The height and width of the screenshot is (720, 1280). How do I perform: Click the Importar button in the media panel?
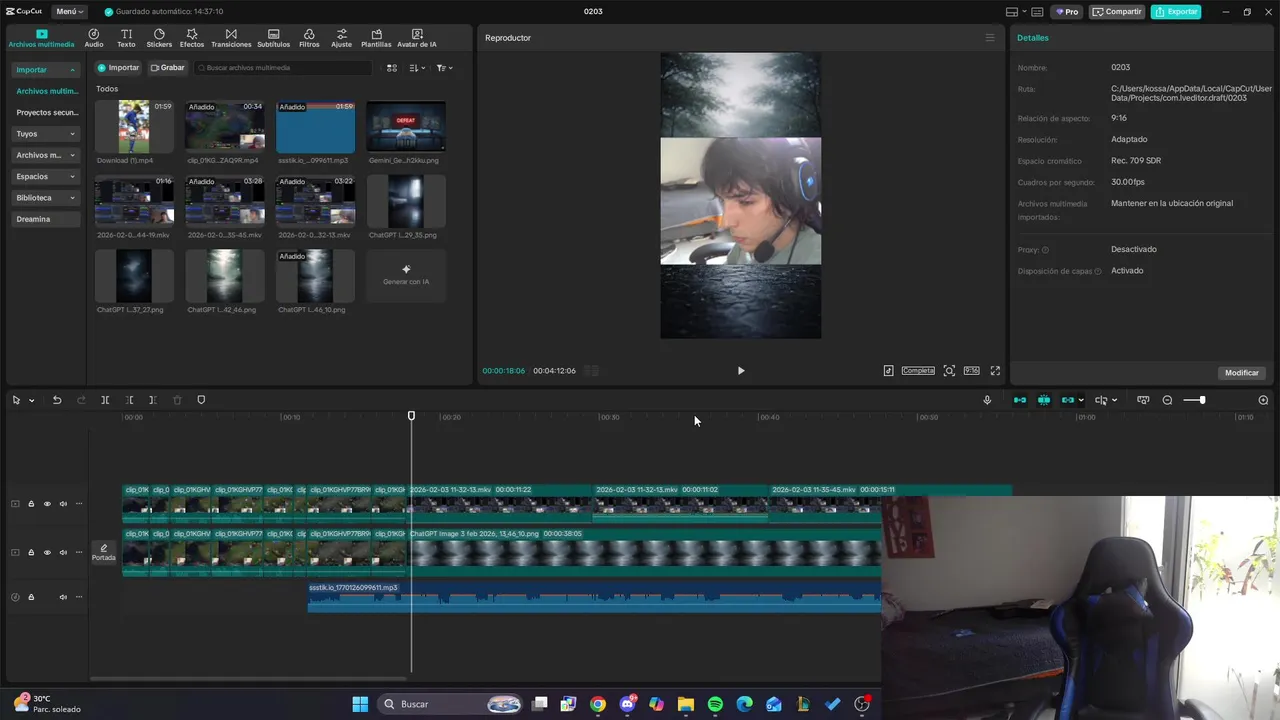[x=118, y=68]
